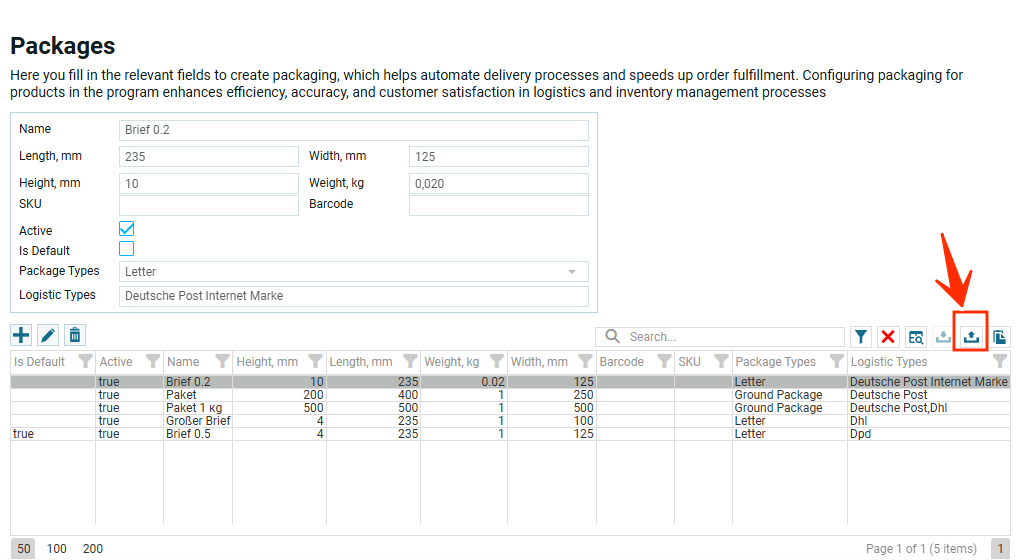
Task: Set page size to 200
Action: (x=92, y=549)
